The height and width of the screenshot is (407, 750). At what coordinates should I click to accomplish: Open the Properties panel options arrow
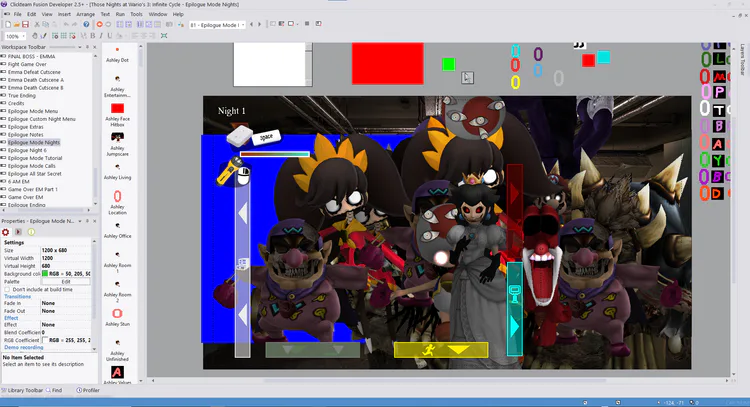(x=79, y=221)
